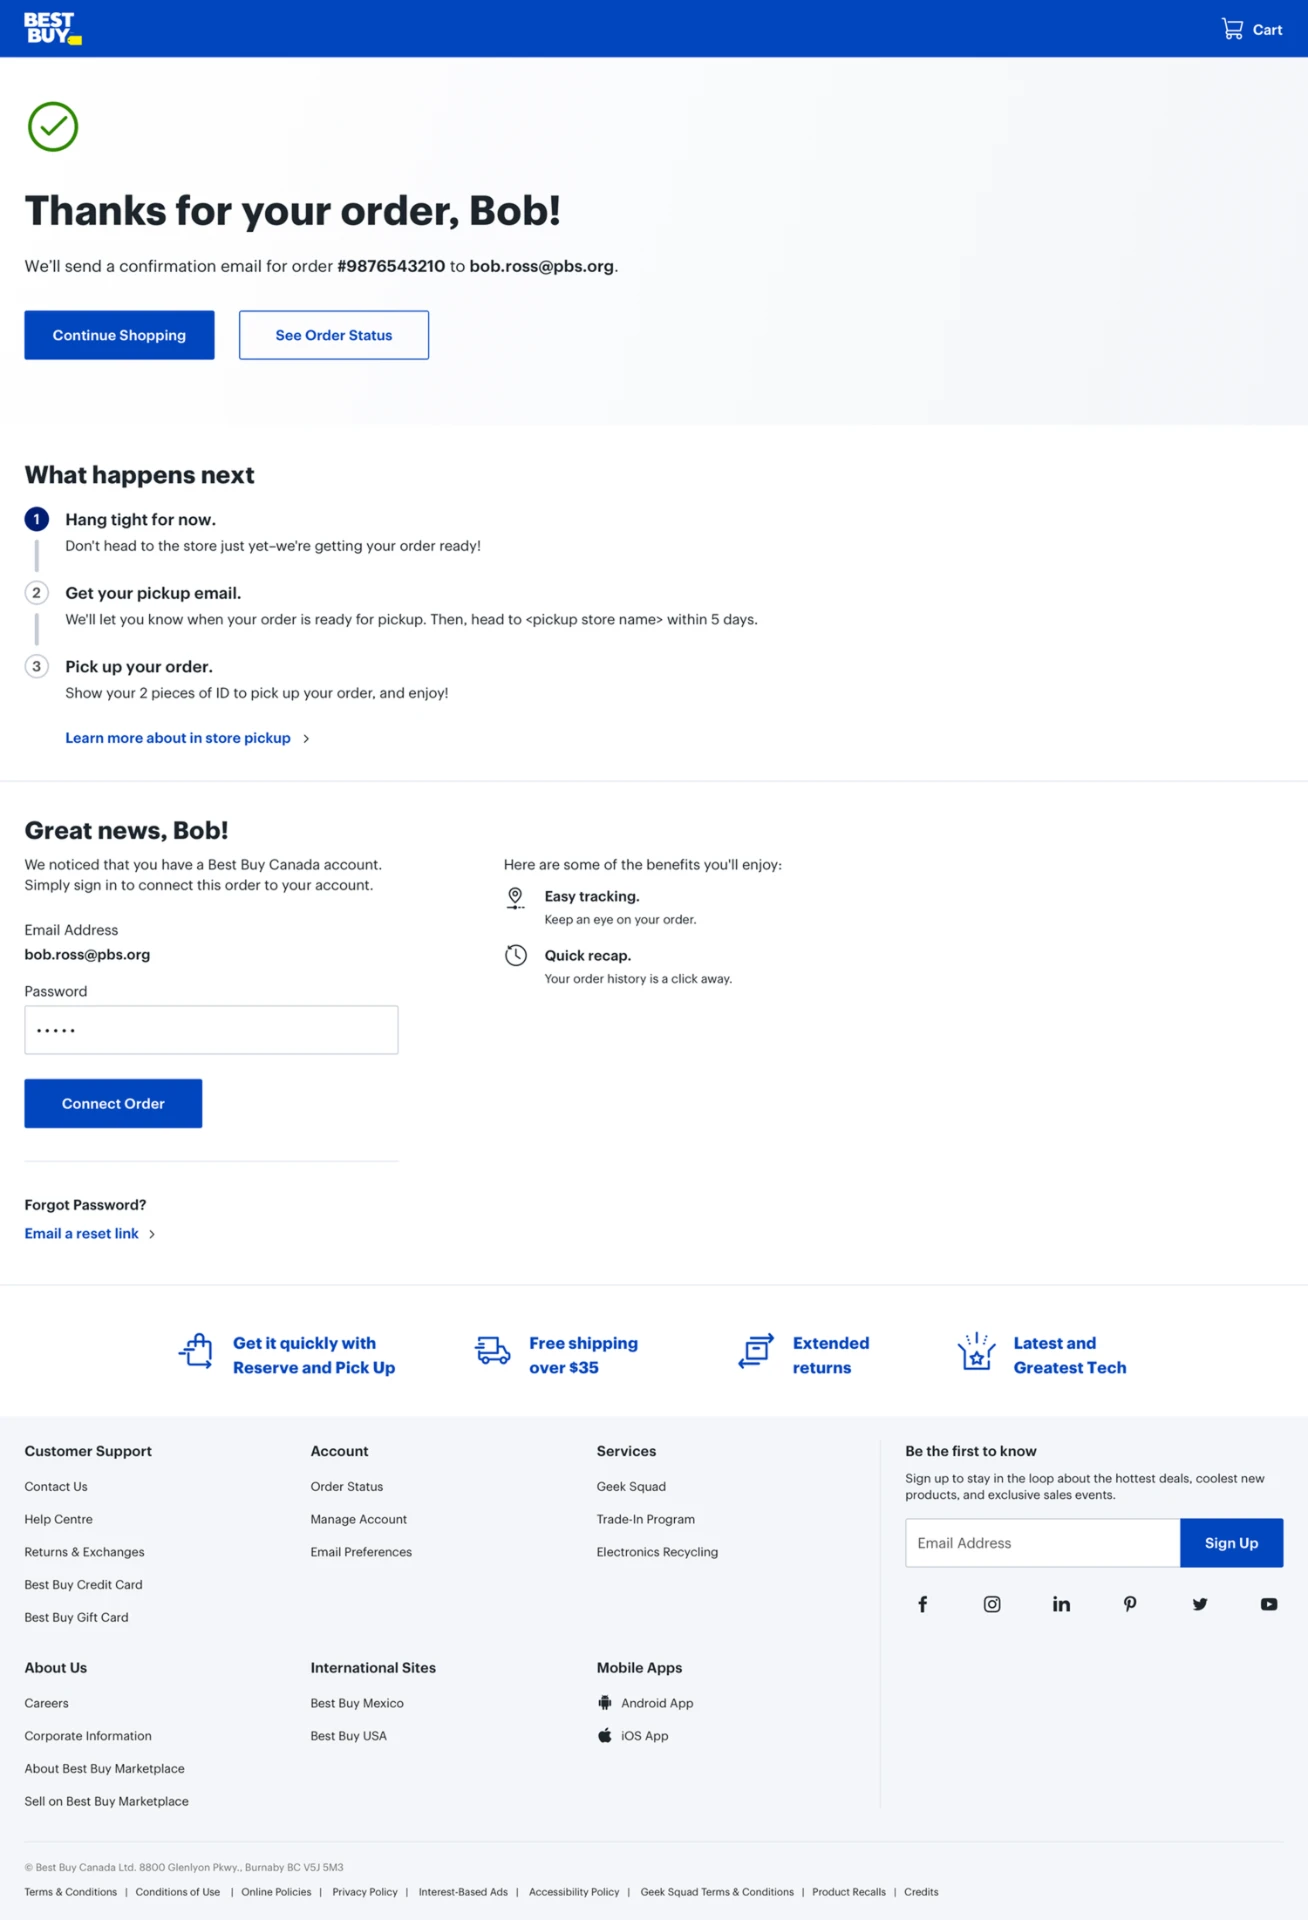Viewport: 1308px width, 1920px height.
Task: Click the Continue Shopping button
Action: click(119, 335)
